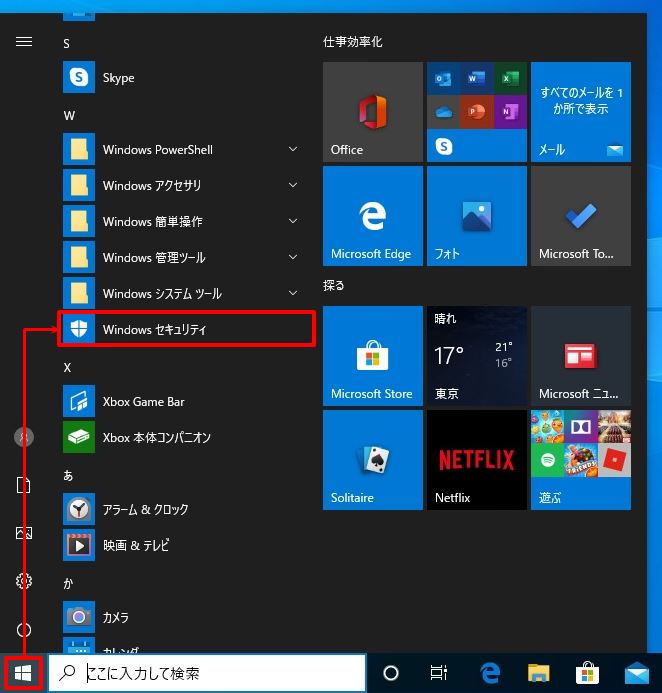Click the S letter header

coord(66,43)
